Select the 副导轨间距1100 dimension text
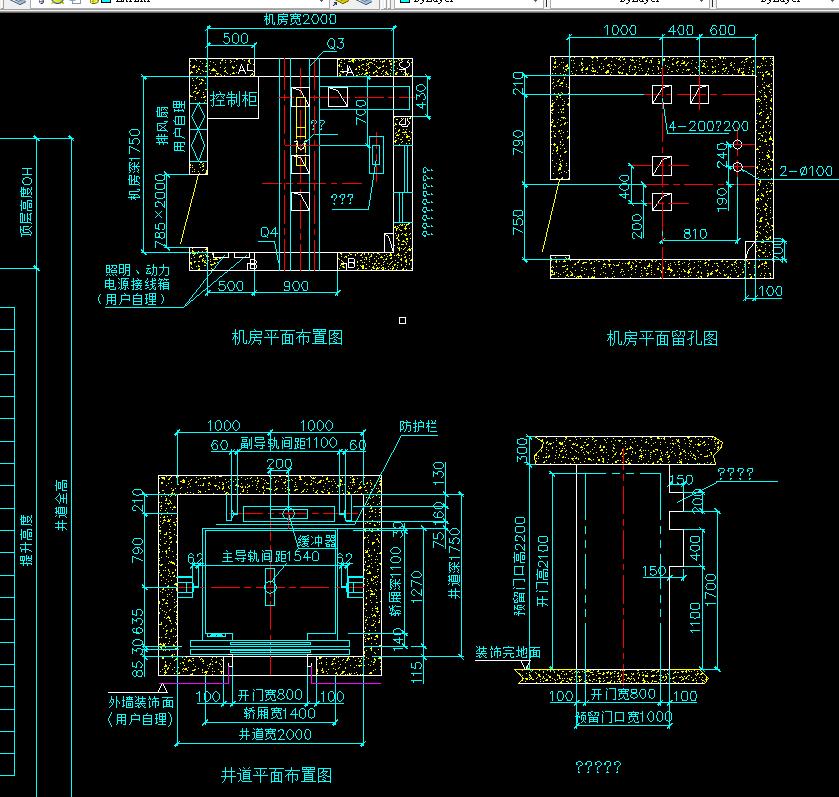839x797 pixels. [289, 442]
